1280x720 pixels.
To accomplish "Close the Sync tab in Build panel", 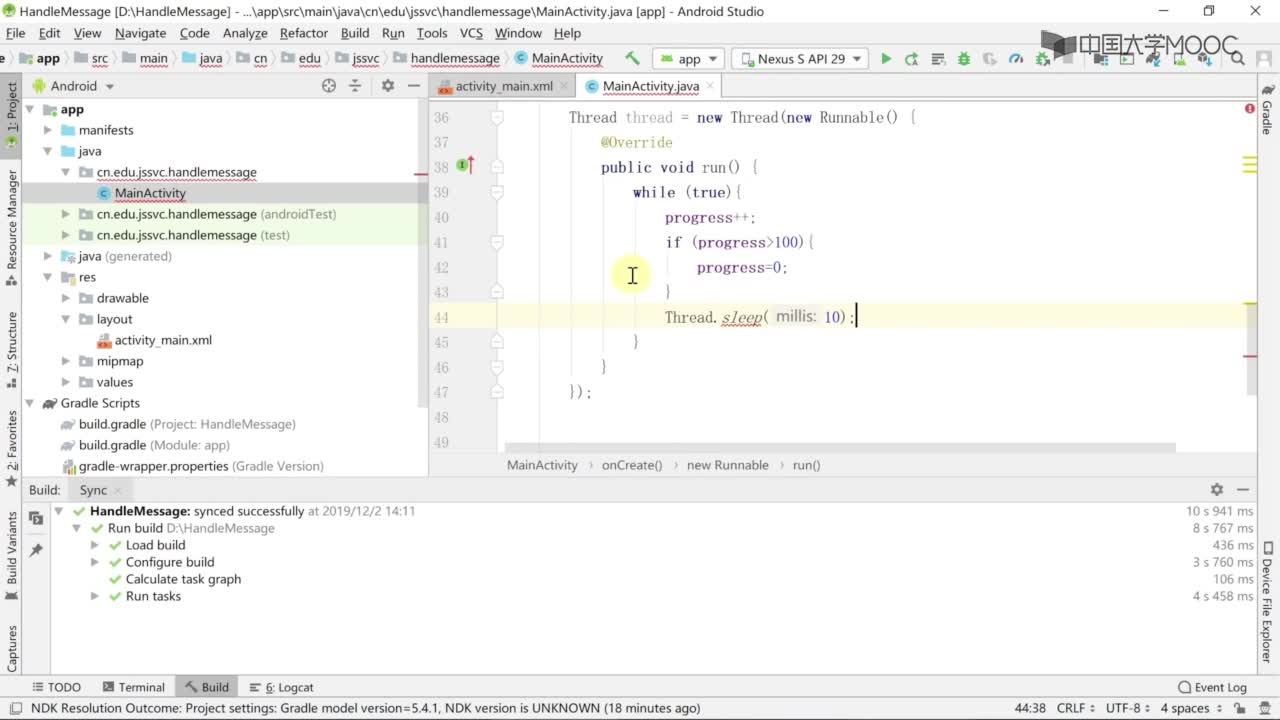I will 118,490.
